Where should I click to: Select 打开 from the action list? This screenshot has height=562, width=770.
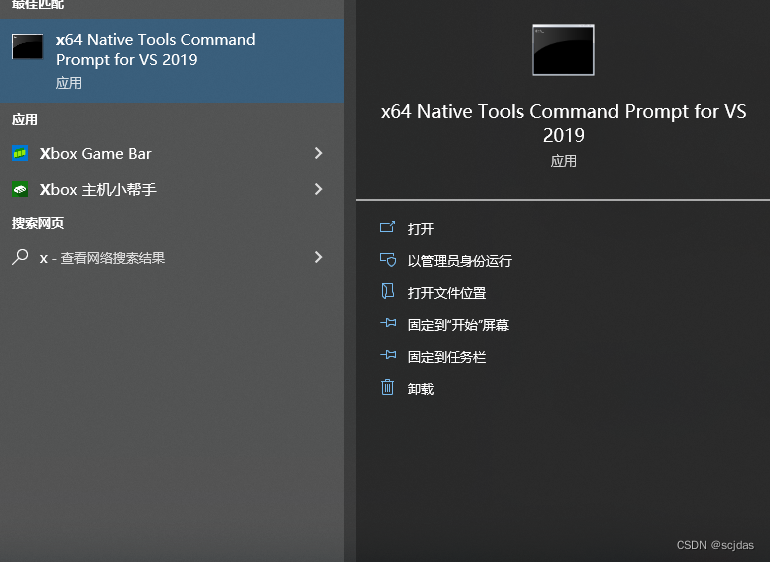click(x=421, y=229)
